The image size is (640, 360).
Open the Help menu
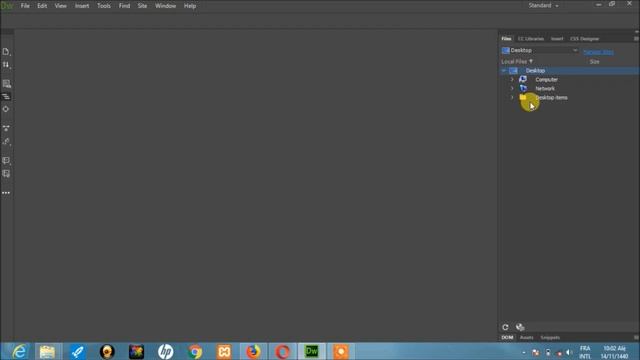(x=190, y=6)
